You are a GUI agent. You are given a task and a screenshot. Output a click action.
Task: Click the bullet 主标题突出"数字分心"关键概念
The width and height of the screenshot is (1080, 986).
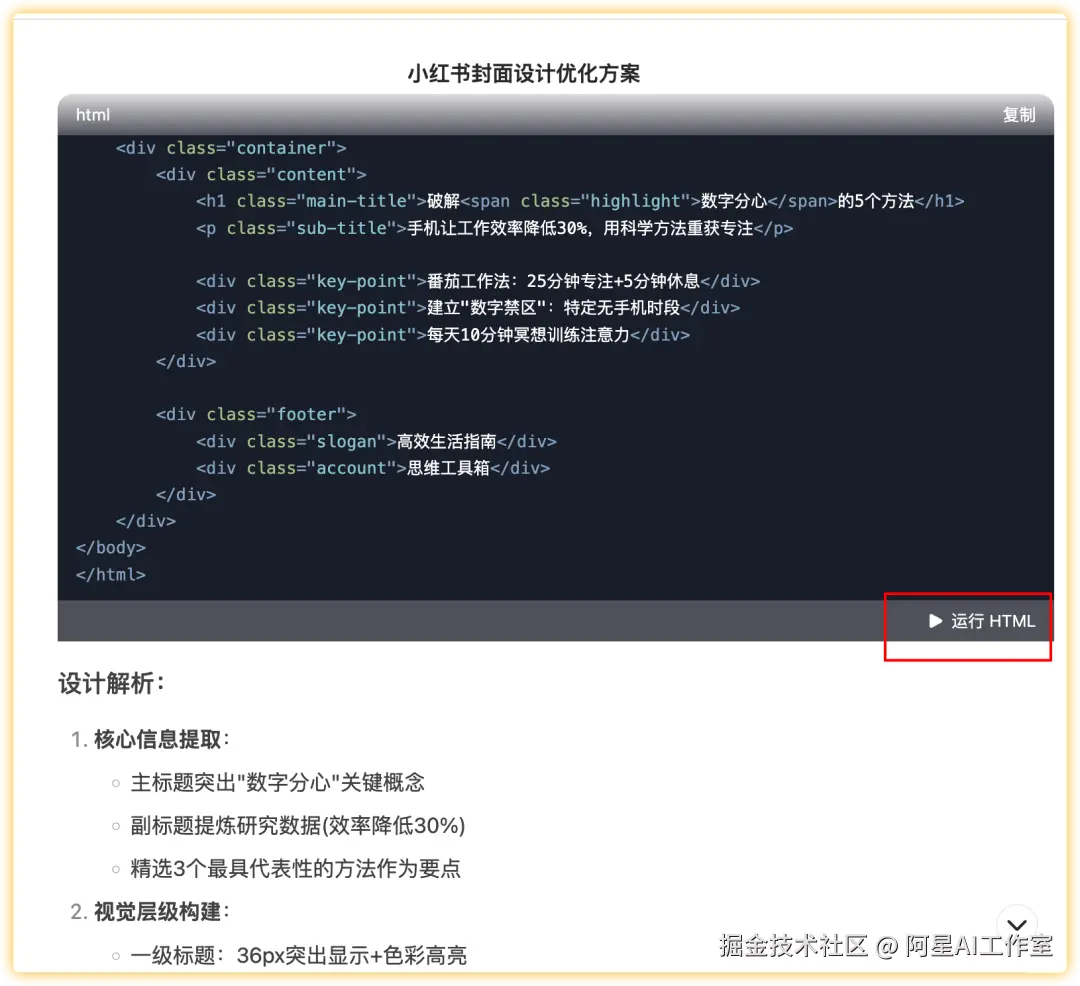278,782
